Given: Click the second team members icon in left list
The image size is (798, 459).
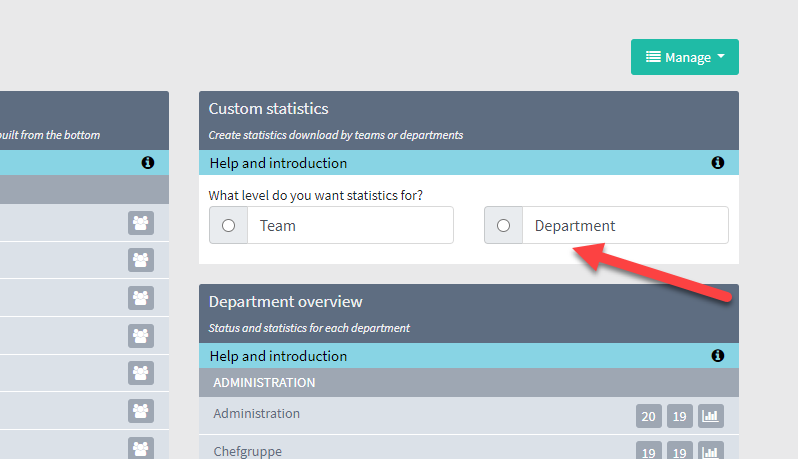Looking at the screenshot, I should 141,260.
